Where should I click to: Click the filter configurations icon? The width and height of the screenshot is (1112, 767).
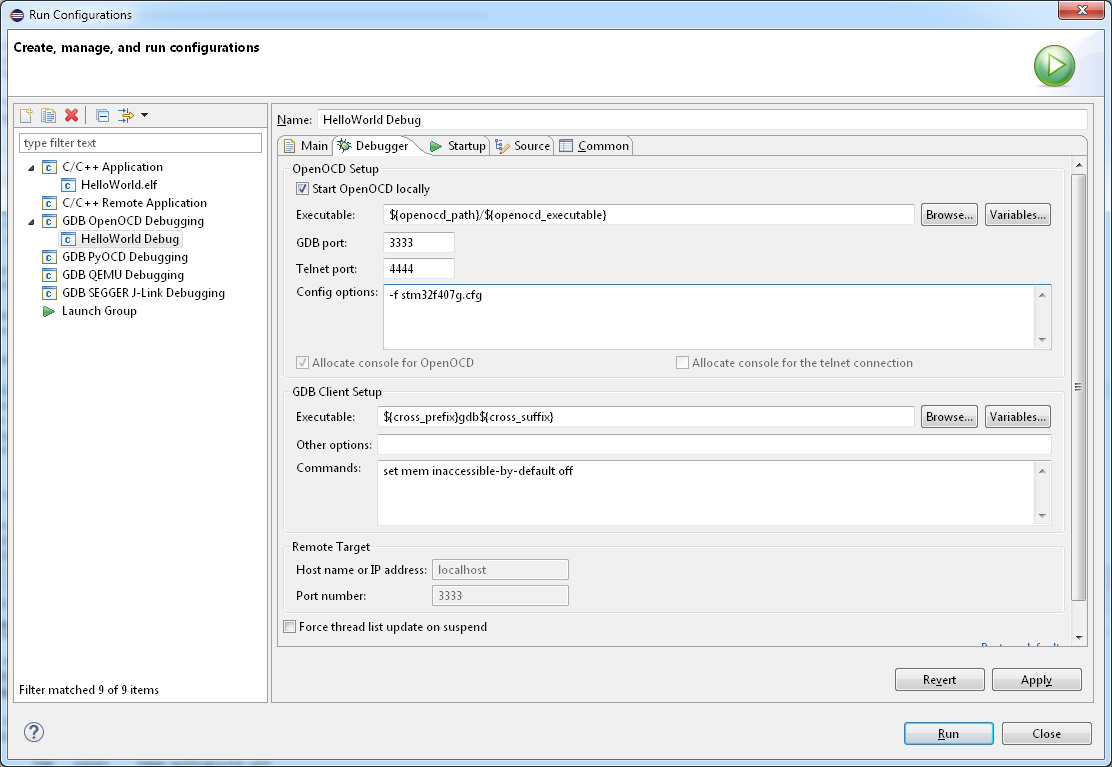click(x=126, y=115)
